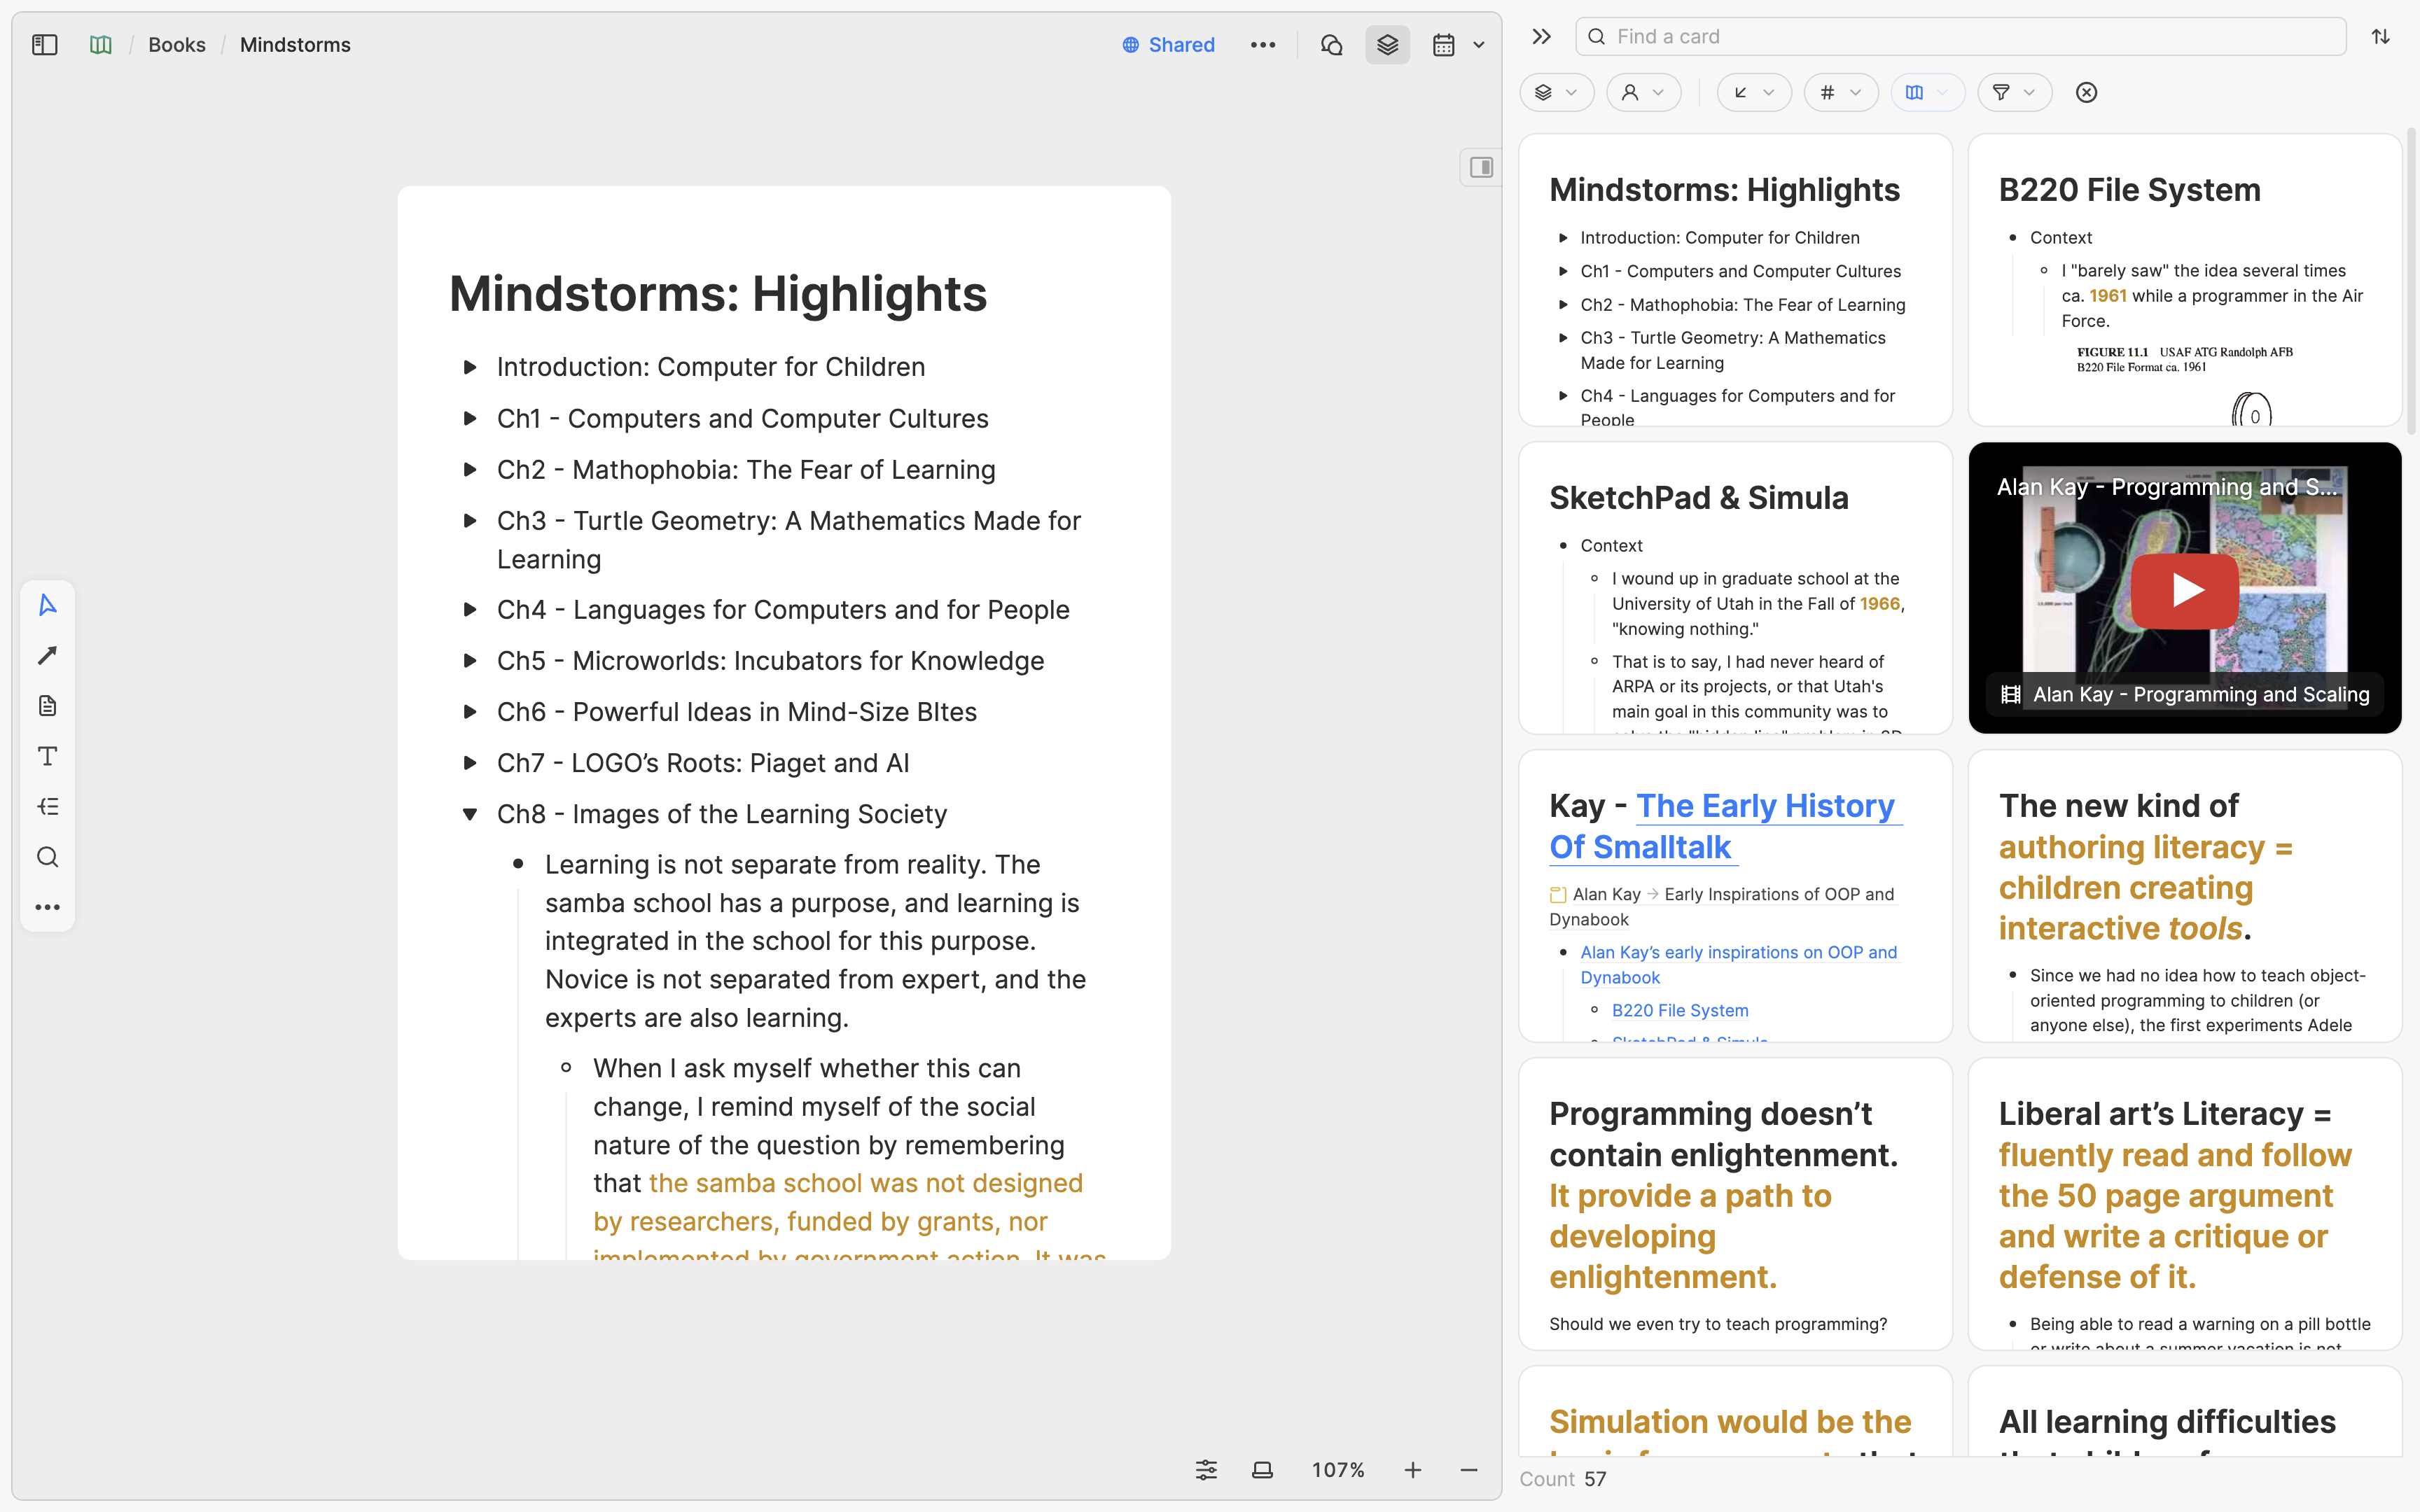Viewport: 2420px width, 1512px height.
Task: Open Alan Kay's early inspirations link
Action: coord(1738,965)
